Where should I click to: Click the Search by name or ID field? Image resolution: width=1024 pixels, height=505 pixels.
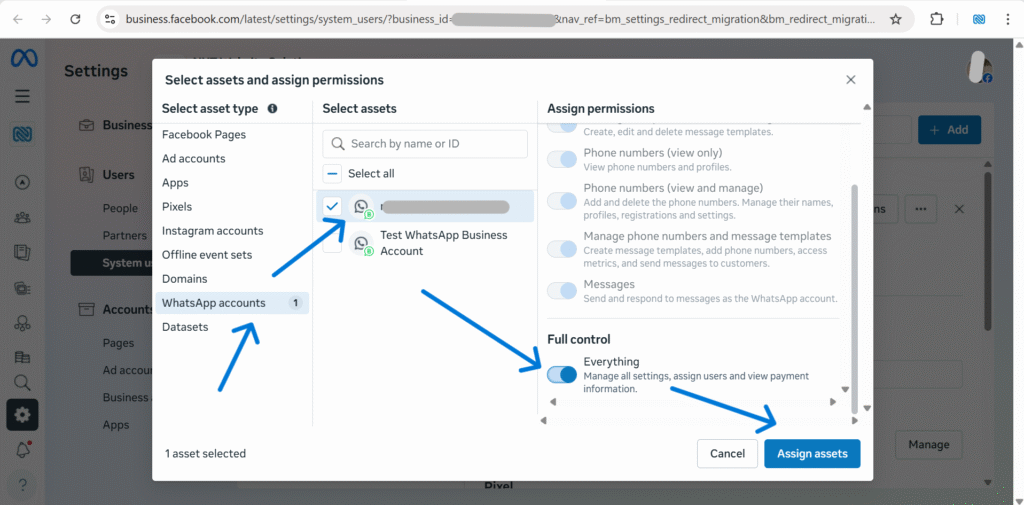coord(435,144)
